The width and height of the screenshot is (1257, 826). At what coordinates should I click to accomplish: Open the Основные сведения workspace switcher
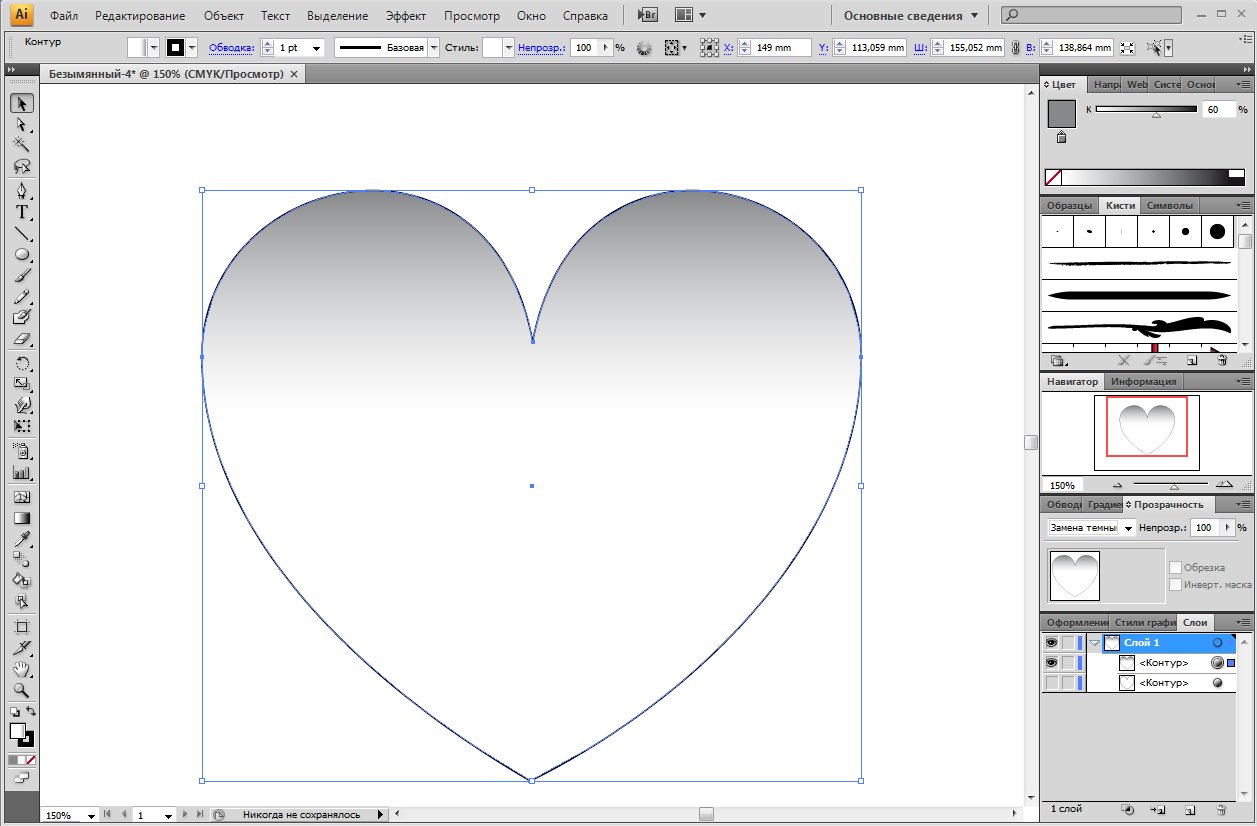tap(910, 16)
